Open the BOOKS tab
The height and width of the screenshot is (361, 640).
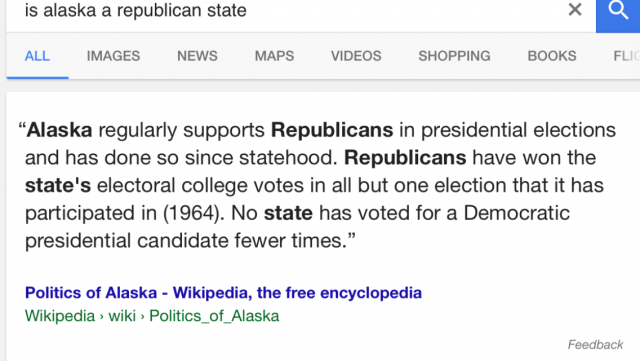552,56
